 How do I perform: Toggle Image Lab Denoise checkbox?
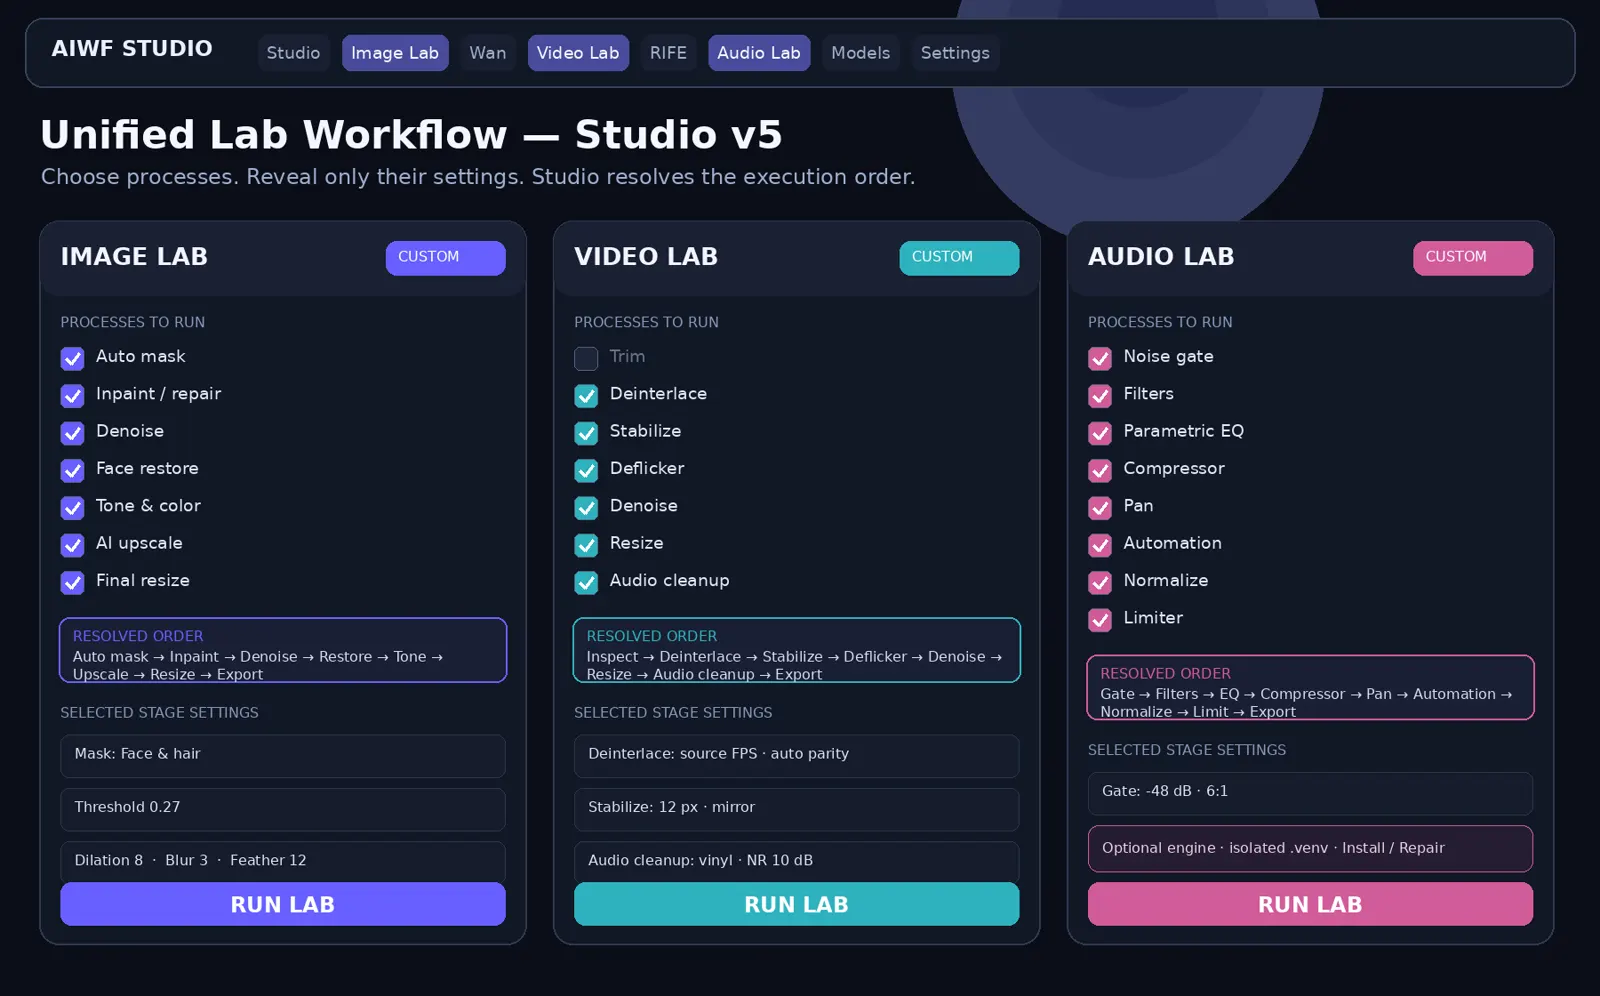(x=73, y=433)
